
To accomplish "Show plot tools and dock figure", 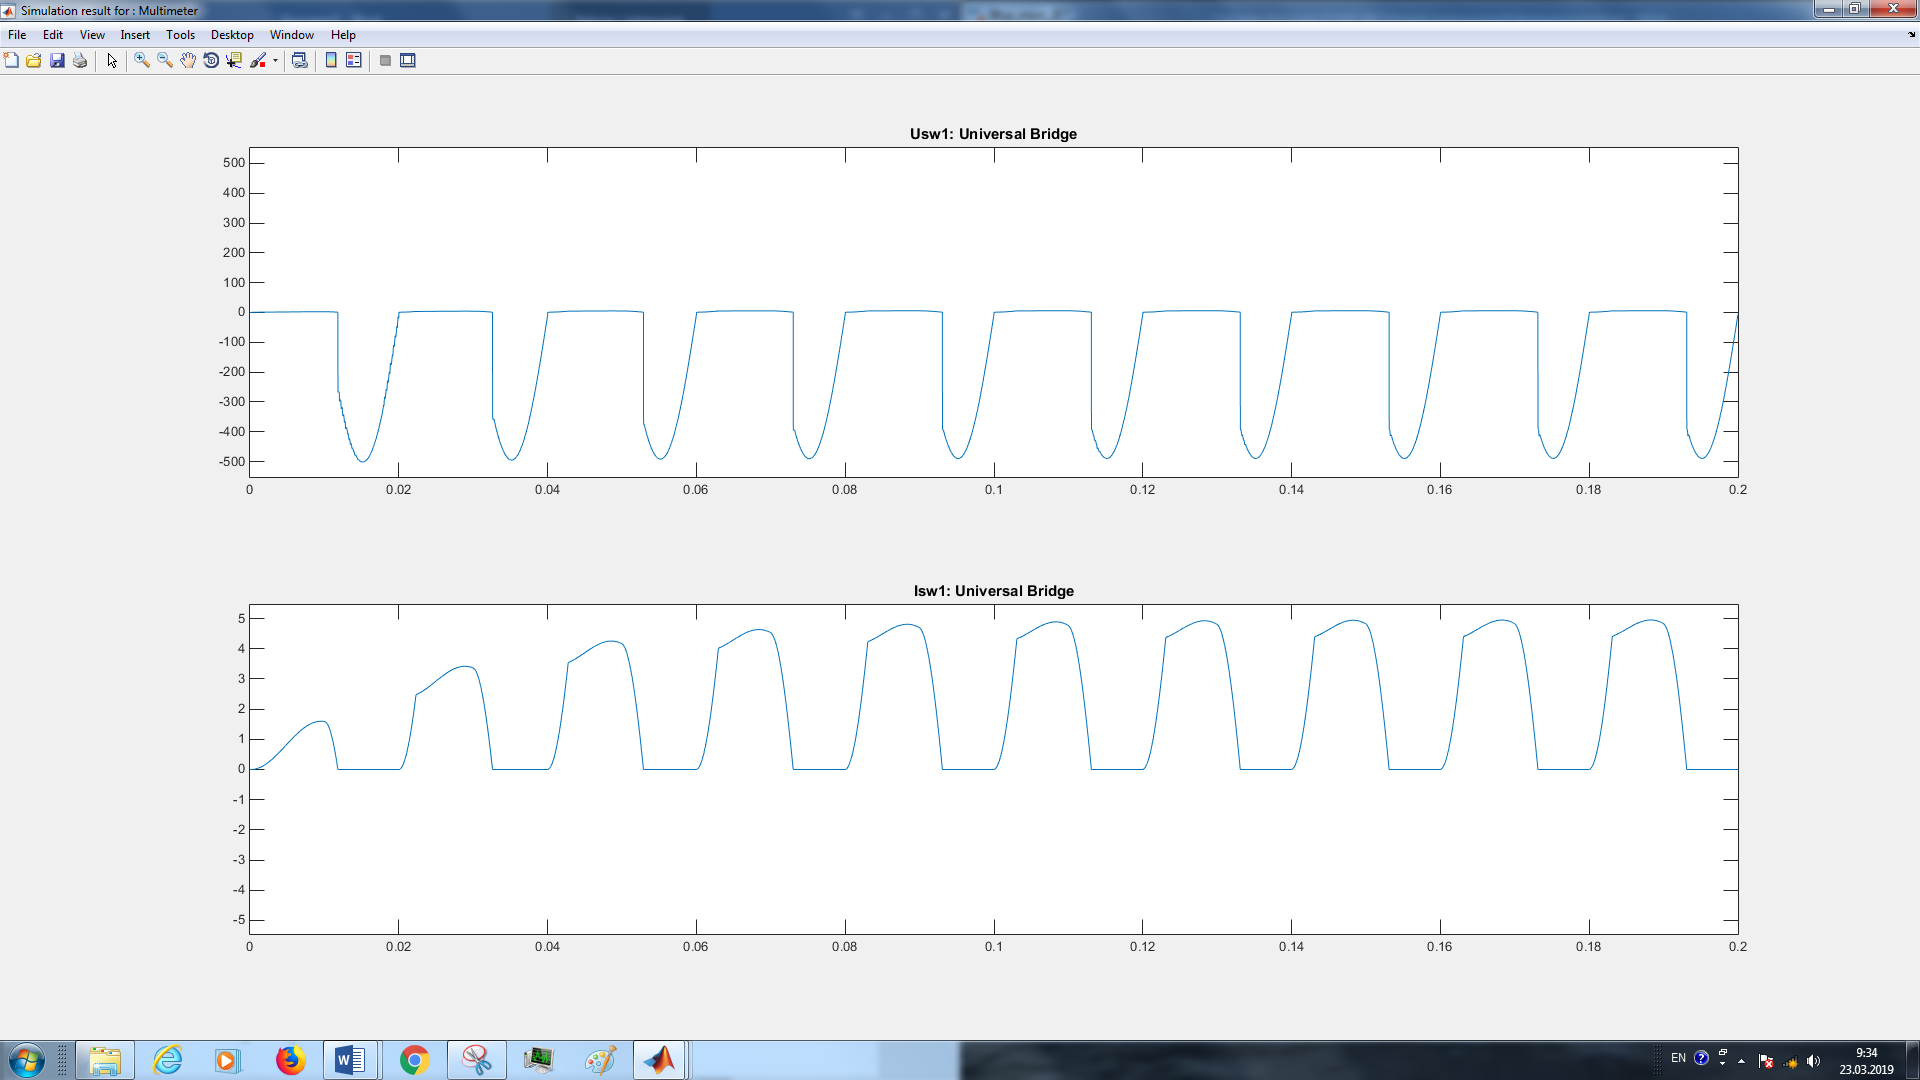I will [x=408, y=61].
